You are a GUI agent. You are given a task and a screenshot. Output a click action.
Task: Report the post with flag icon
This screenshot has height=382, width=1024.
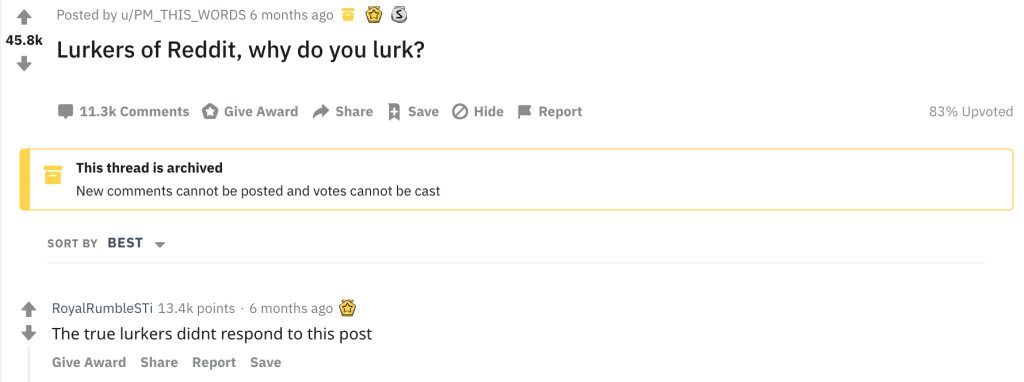[549, 112]
